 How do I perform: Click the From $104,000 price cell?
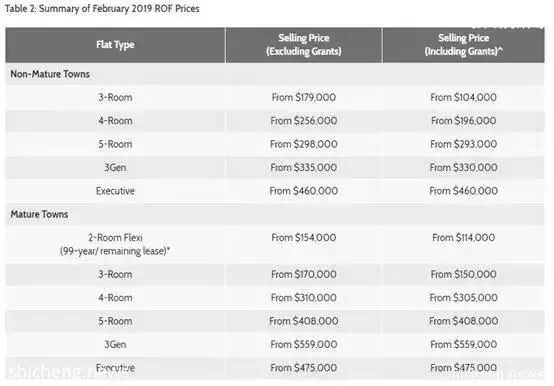464,97
